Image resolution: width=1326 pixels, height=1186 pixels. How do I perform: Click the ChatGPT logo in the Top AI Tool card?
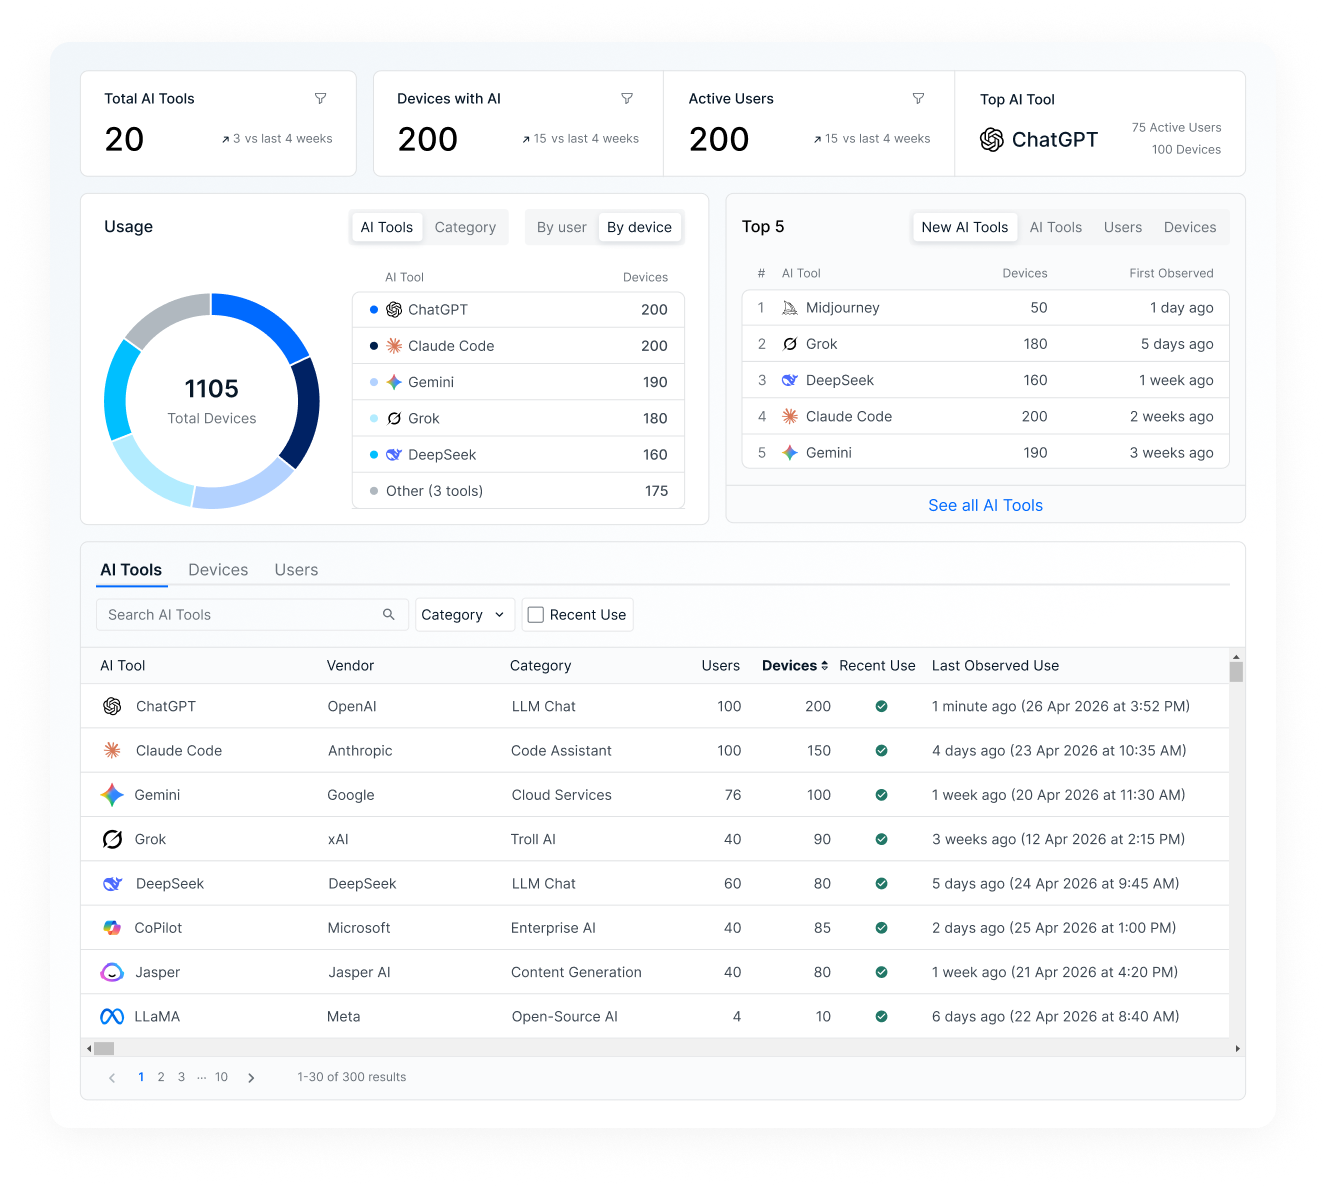click(992, 140)
